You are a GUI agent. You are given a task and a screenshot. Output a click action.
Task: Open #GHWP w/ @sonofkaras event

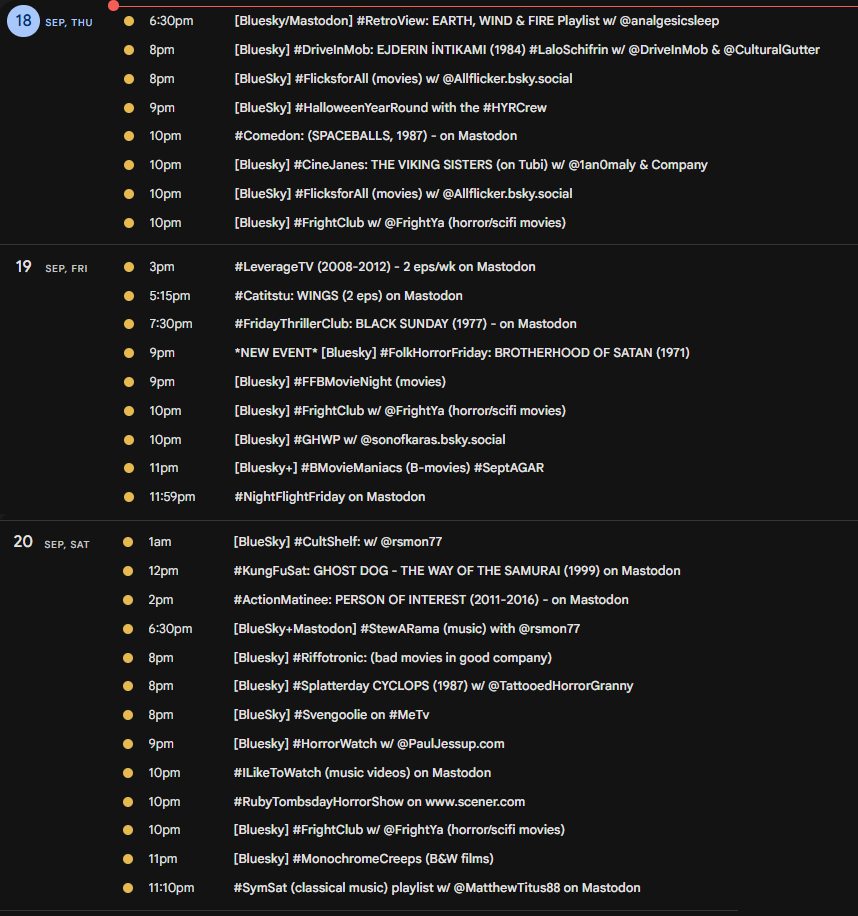[370, 440]
